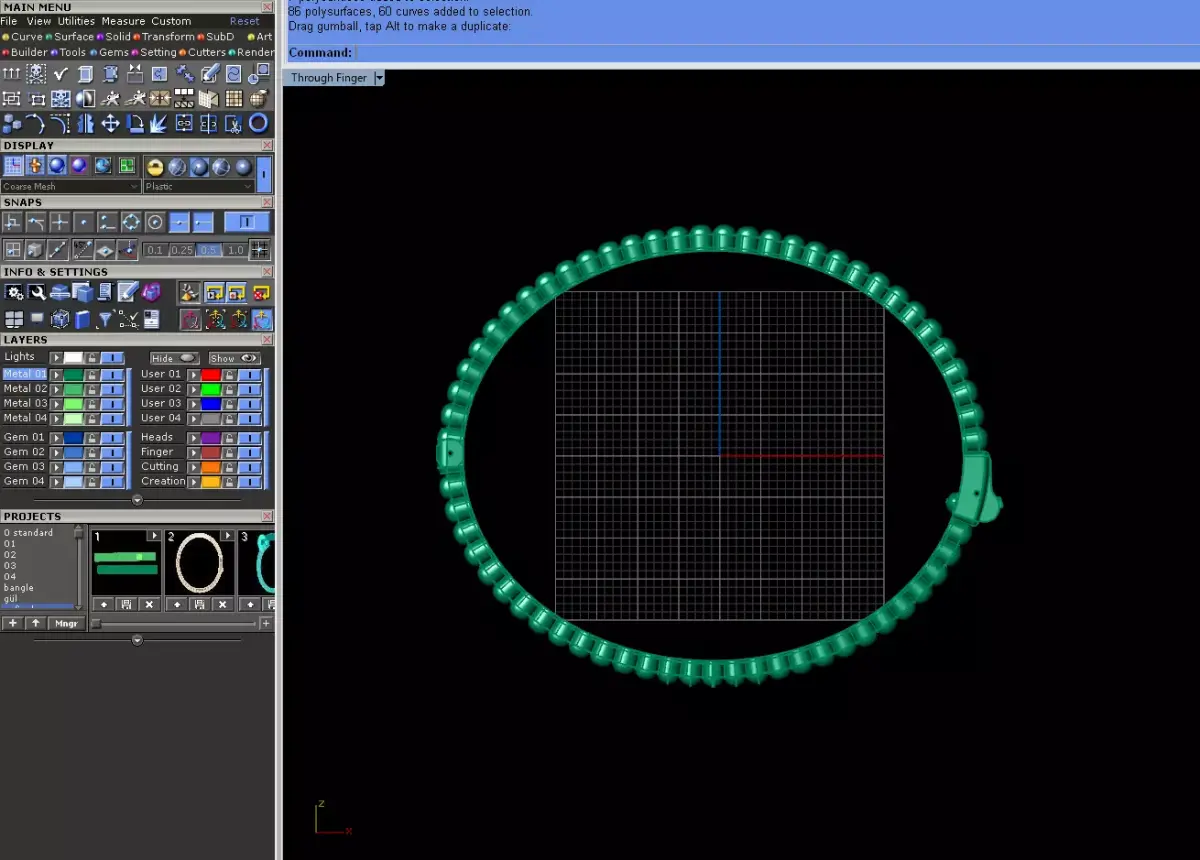This screenshot has width=1200, height=860.
Task: Click the green four-viewport layout icon
Action: pos(127,166)
